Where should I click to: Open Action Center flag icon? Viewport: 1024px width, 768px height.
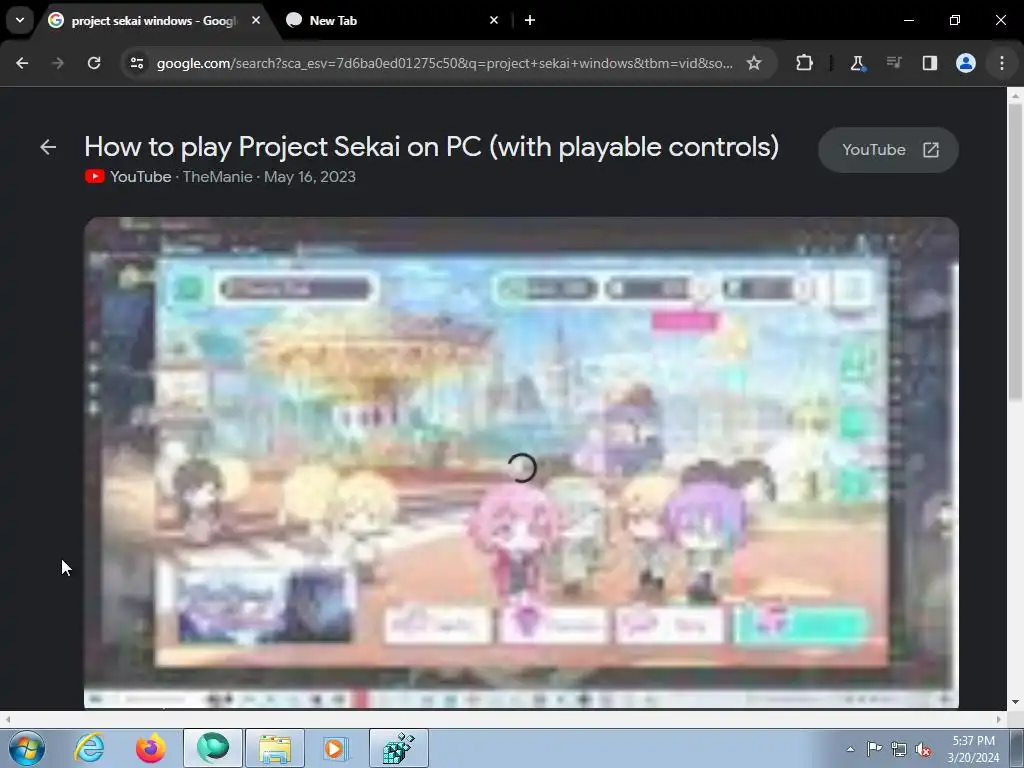click(x=874, y=749)
